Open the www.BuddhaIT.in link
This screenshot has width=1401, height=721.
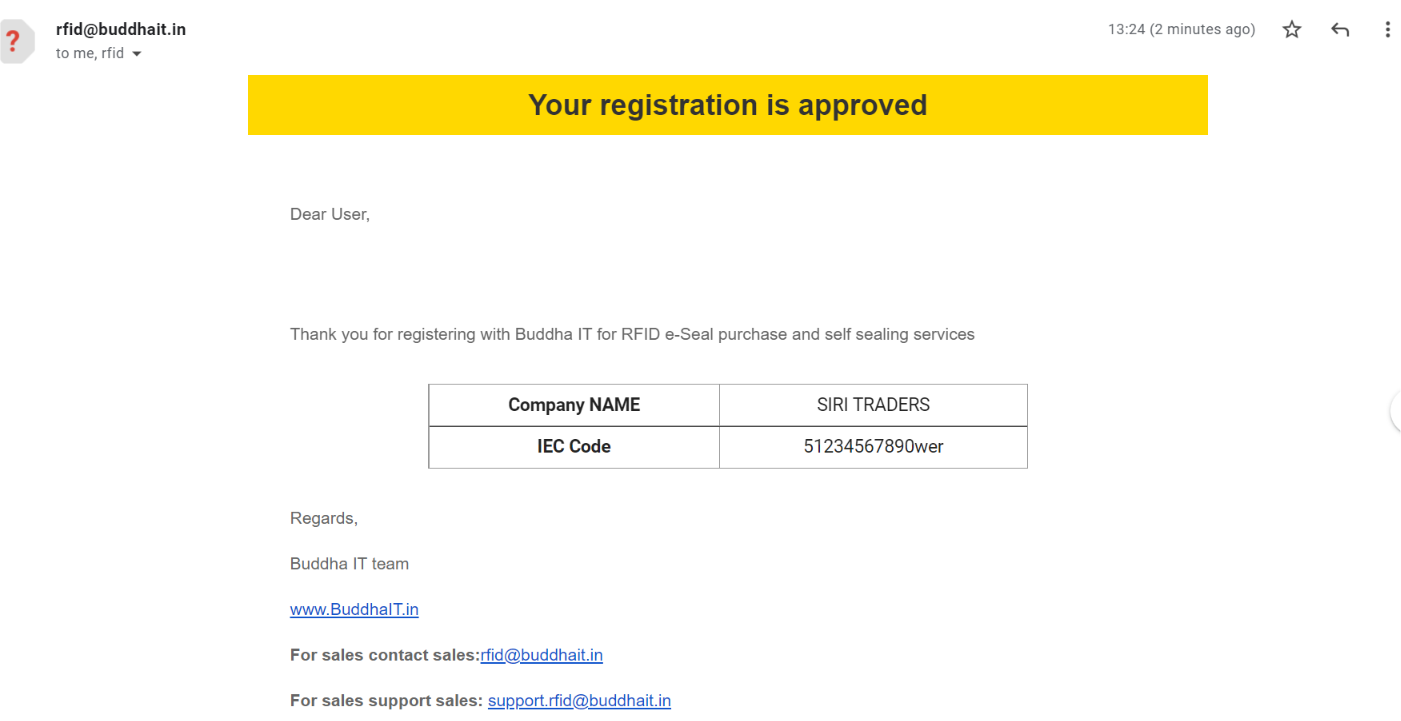pyautogui.click(x=354, y=609)
